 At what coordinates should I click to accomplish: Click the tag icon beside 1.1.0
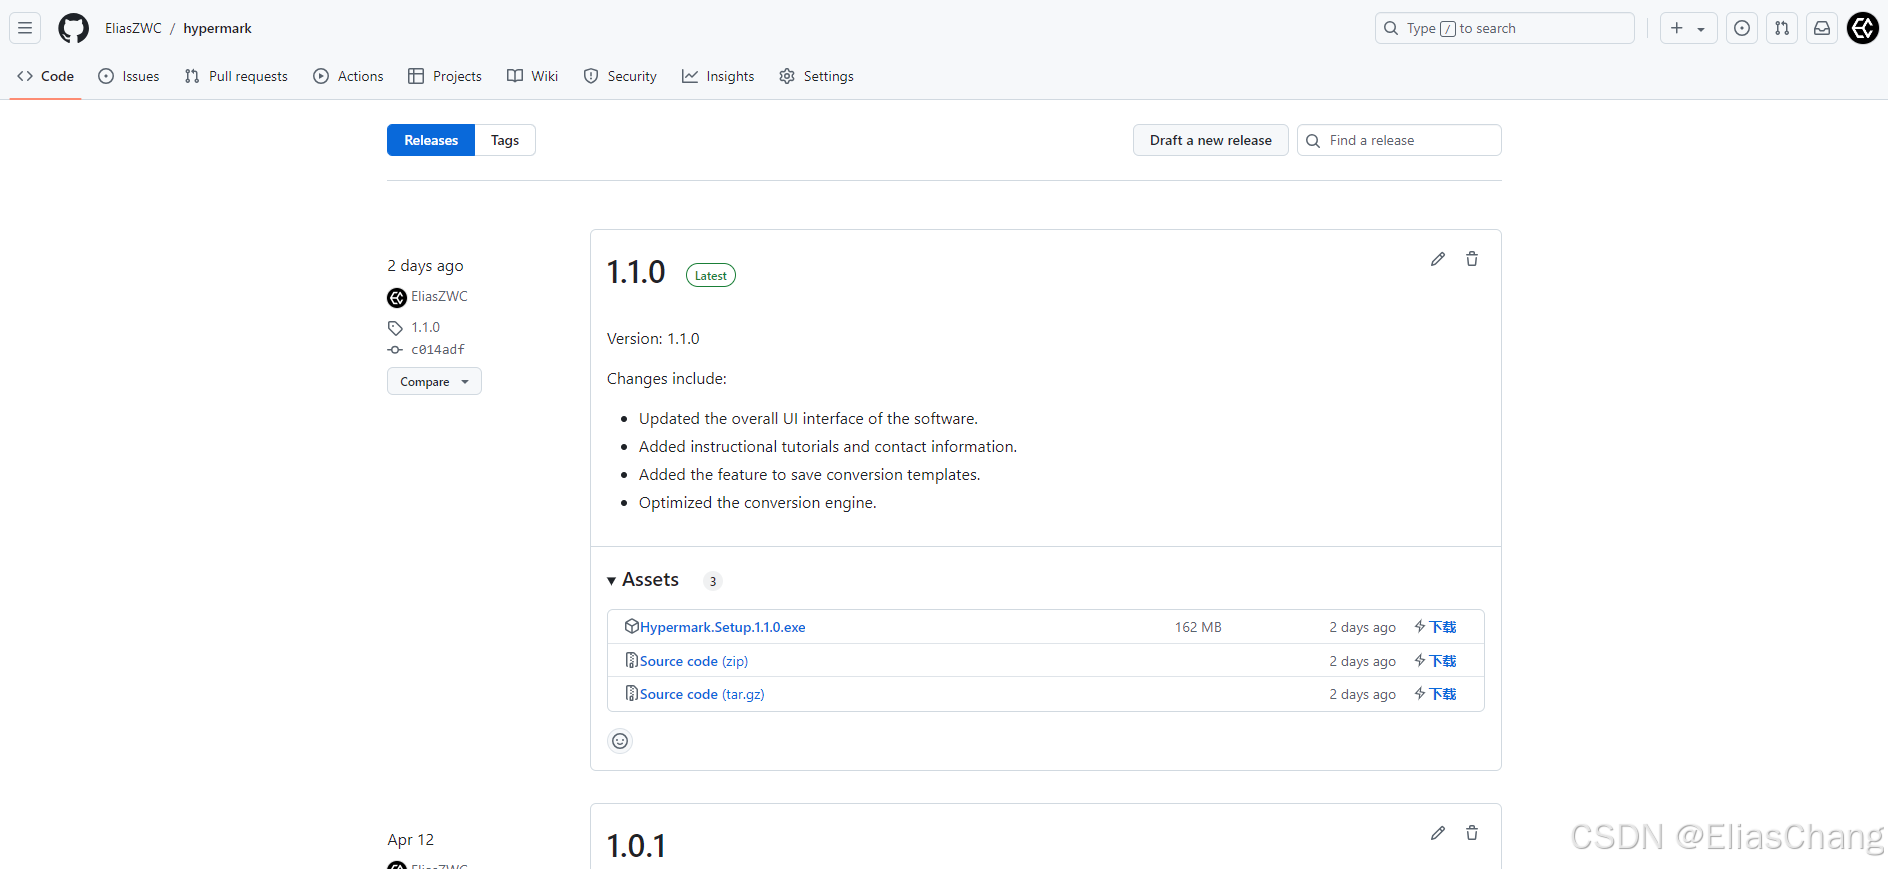tap(395, 328)
